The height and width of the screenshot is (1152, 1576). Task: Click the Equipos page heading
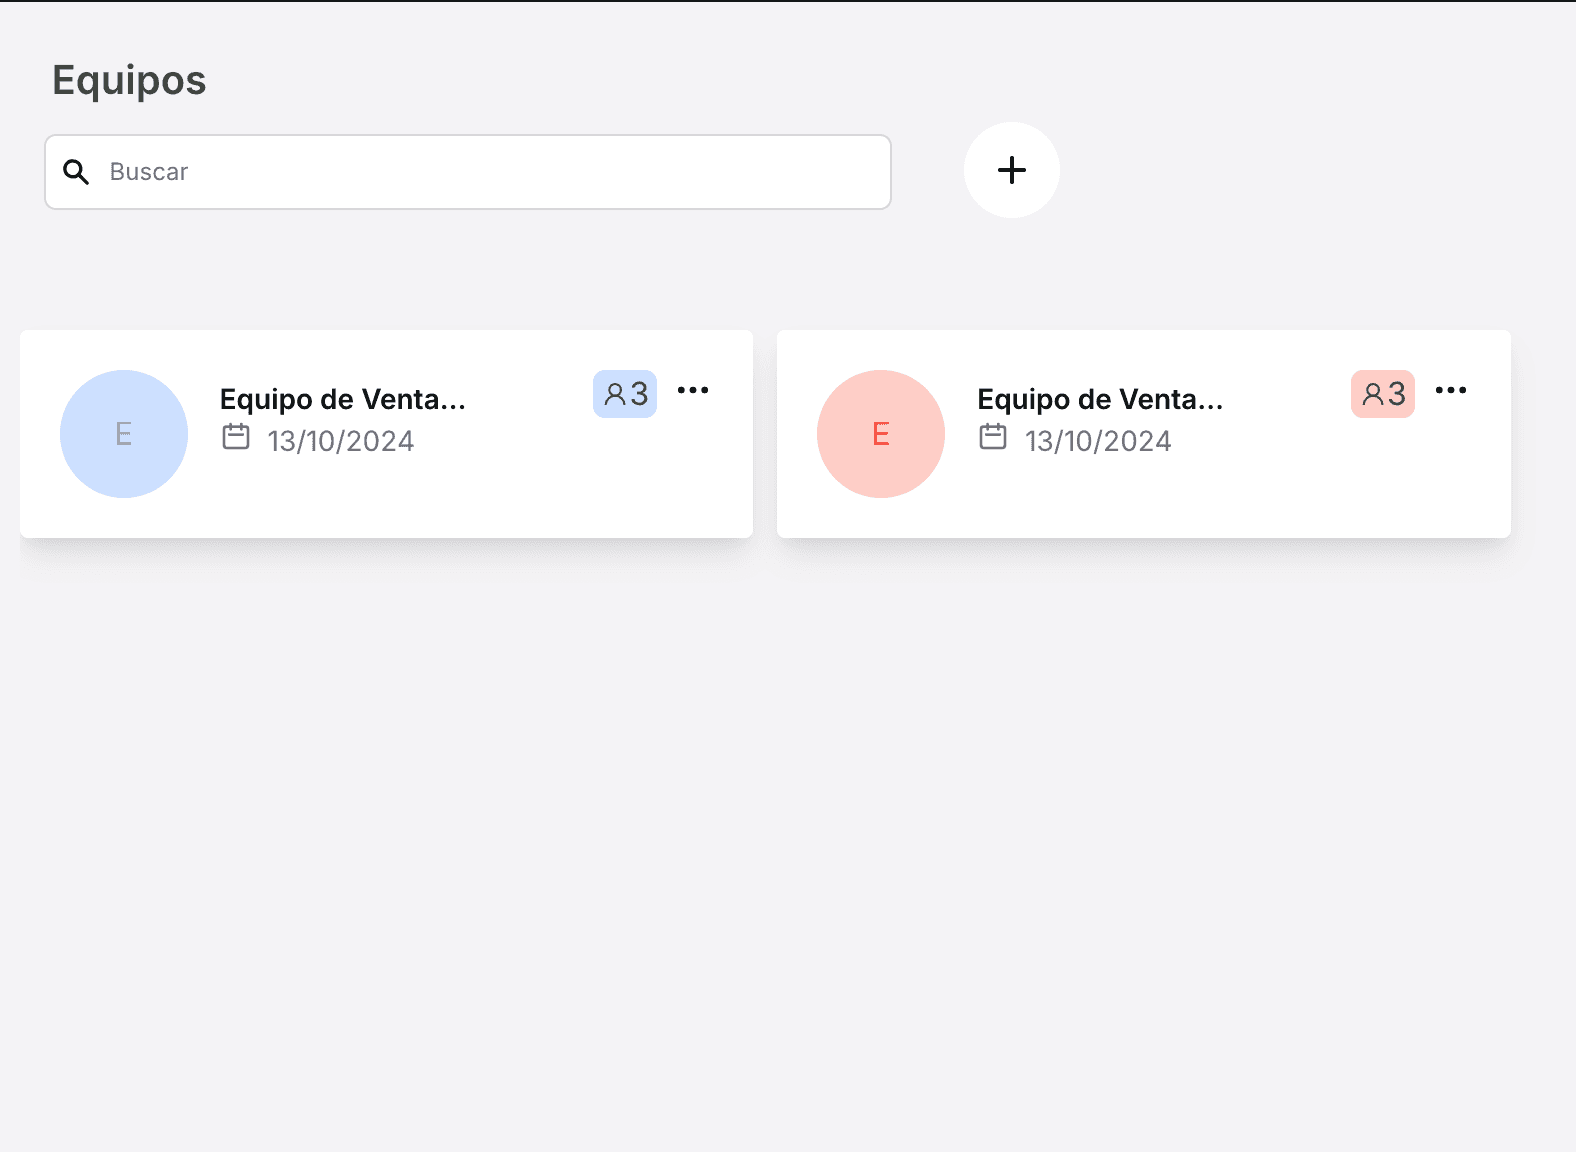click(129, 80)
